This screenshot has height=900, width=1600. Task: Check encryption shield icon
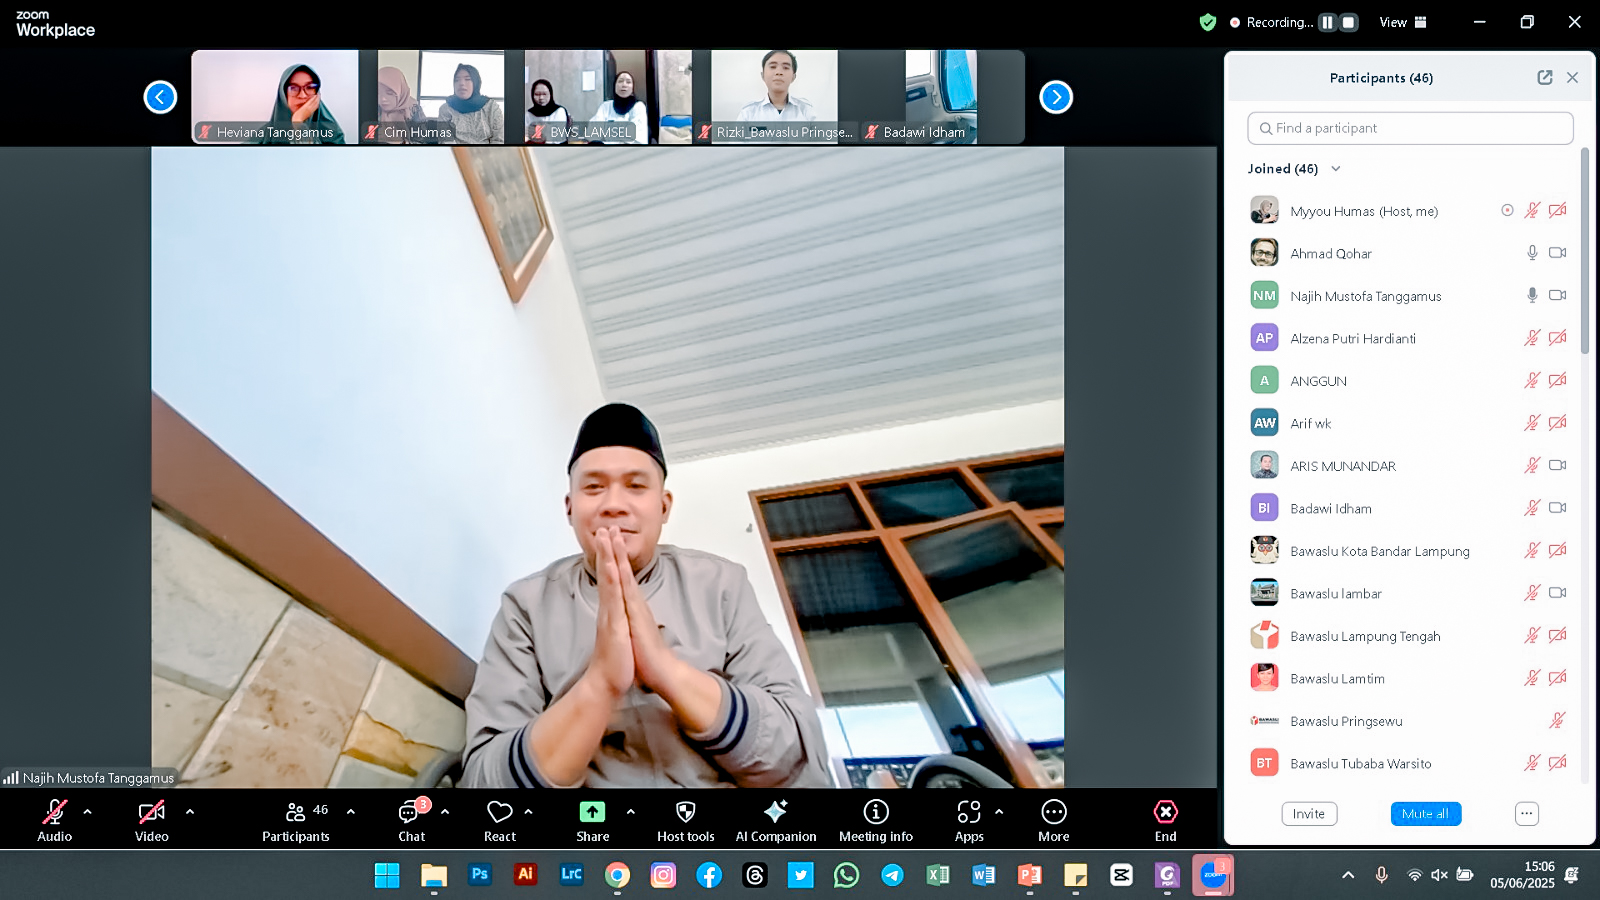tap(1208, 22)
